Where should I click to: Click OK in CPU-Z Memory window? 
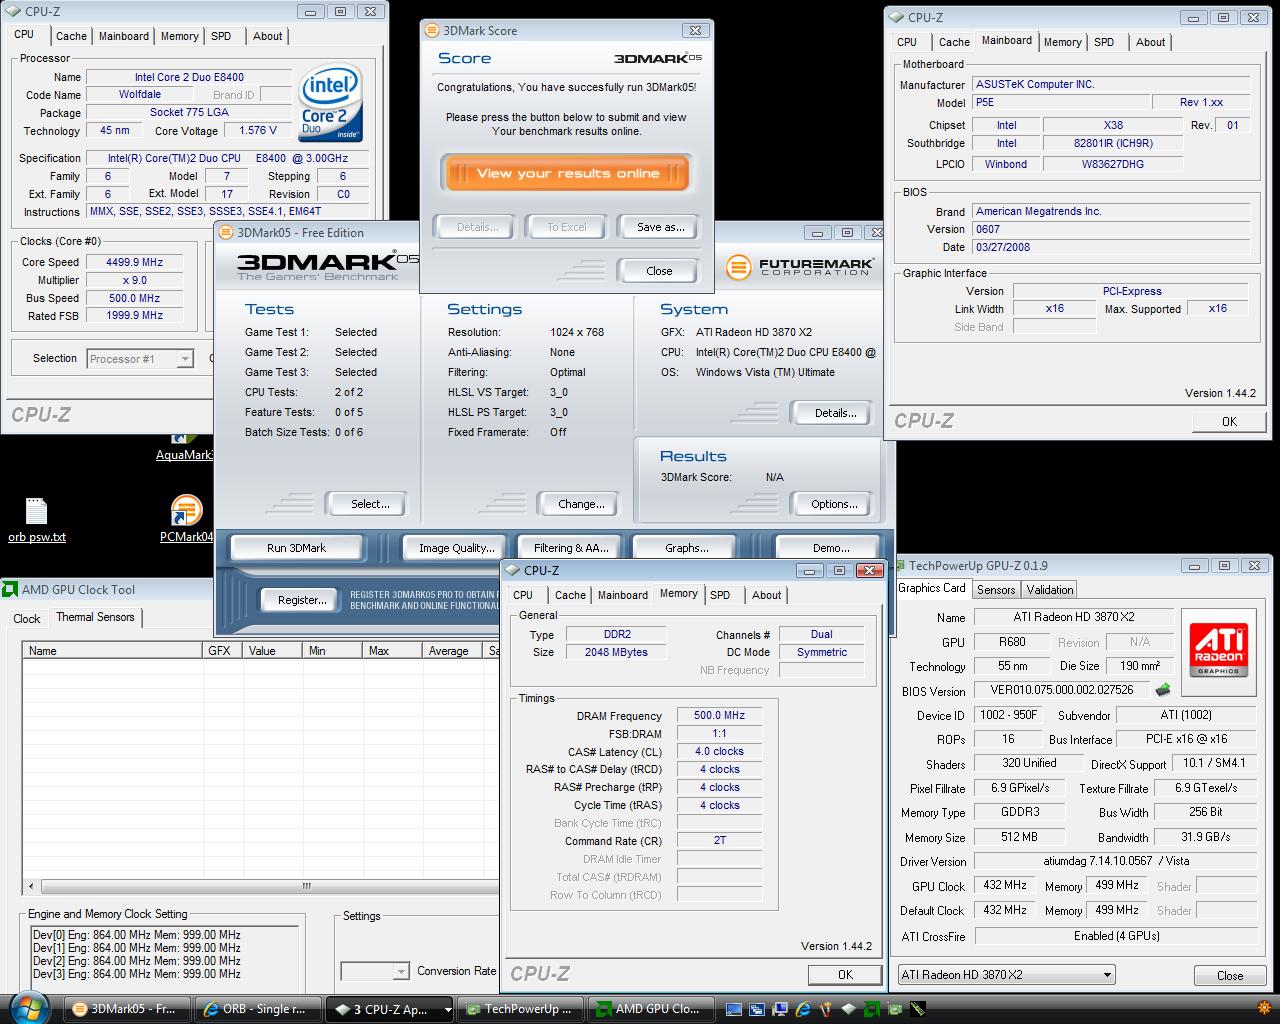click(x=845, y=974)
